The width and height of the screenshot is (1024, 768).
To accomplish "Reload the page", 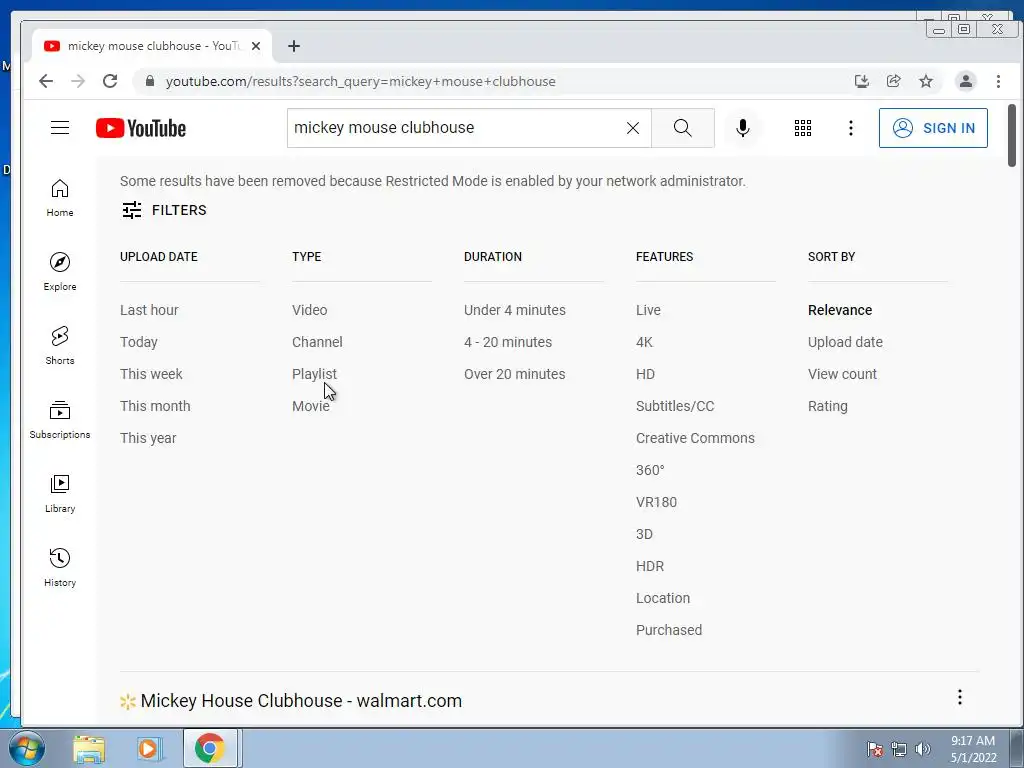I will [x=110, y=81].
